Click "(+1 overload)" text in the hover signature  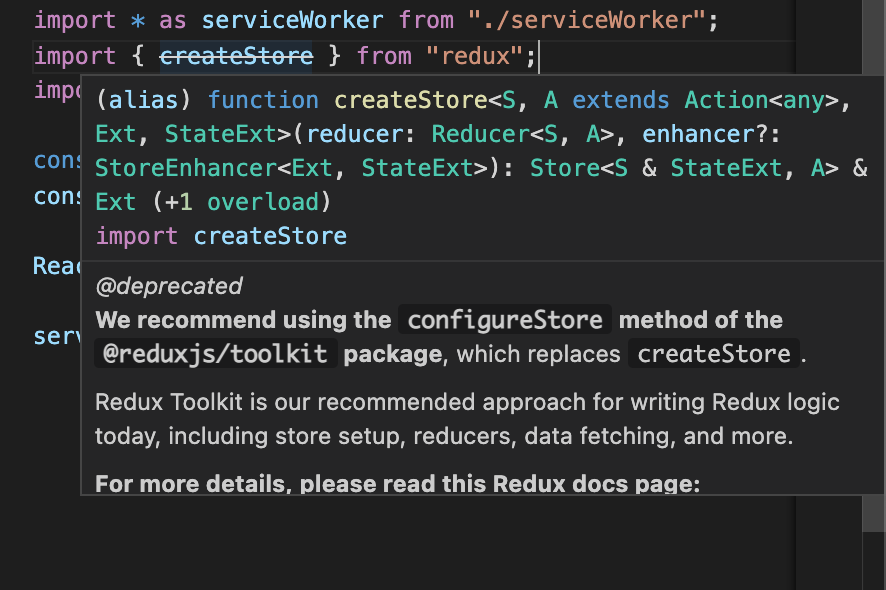click(241, 202)
